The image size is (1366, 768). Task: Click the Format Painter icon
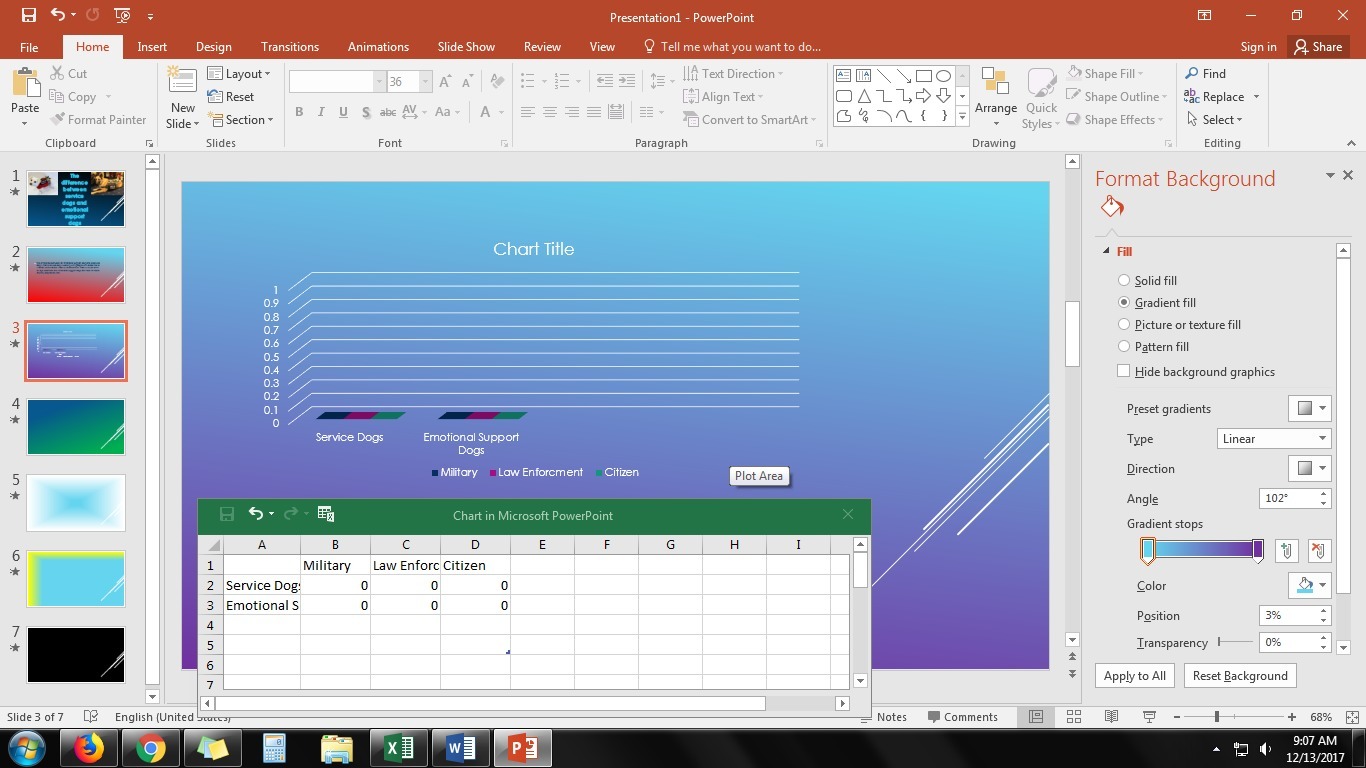pos(58,120)
